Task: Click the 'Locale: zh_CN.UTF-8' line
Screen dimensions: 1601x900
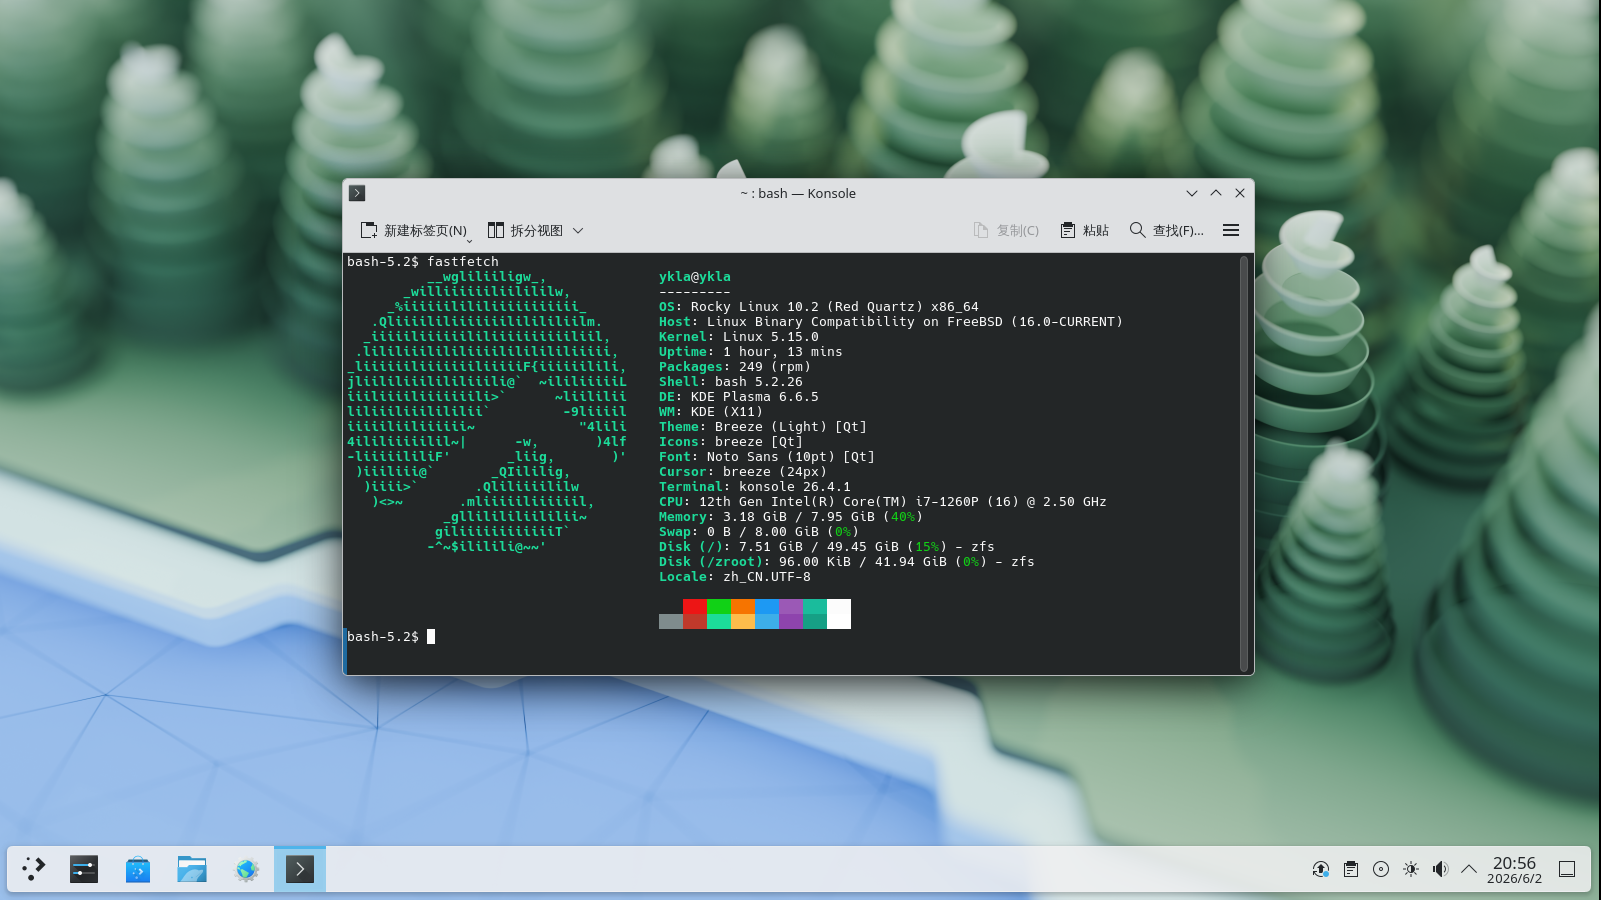Action: pos(735,577)
